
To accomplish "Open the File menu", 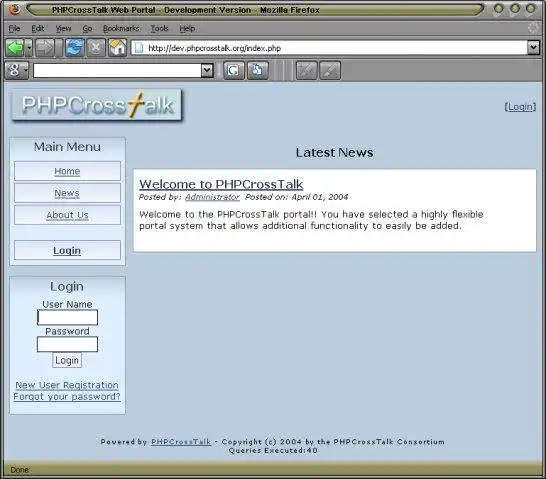I will (x=14, y=28).
